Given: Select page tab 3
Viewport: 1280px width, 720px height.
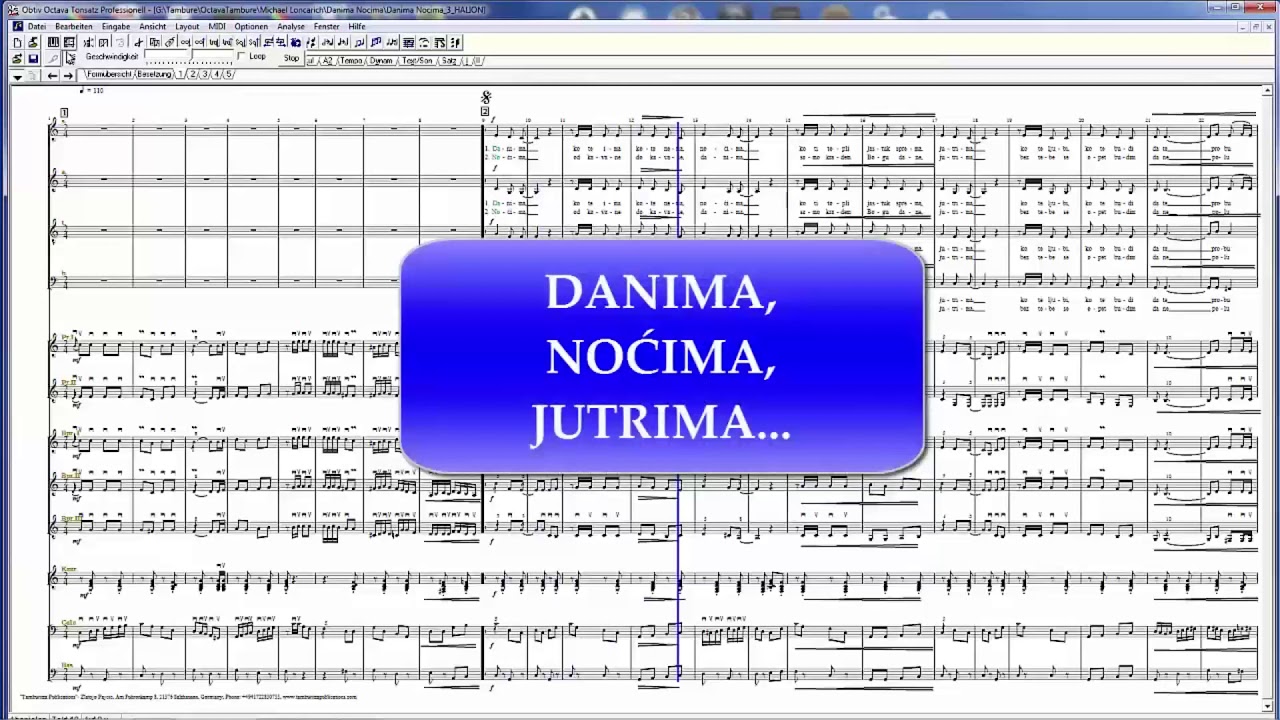Looking at the screenshot, I should coord(204,75).
